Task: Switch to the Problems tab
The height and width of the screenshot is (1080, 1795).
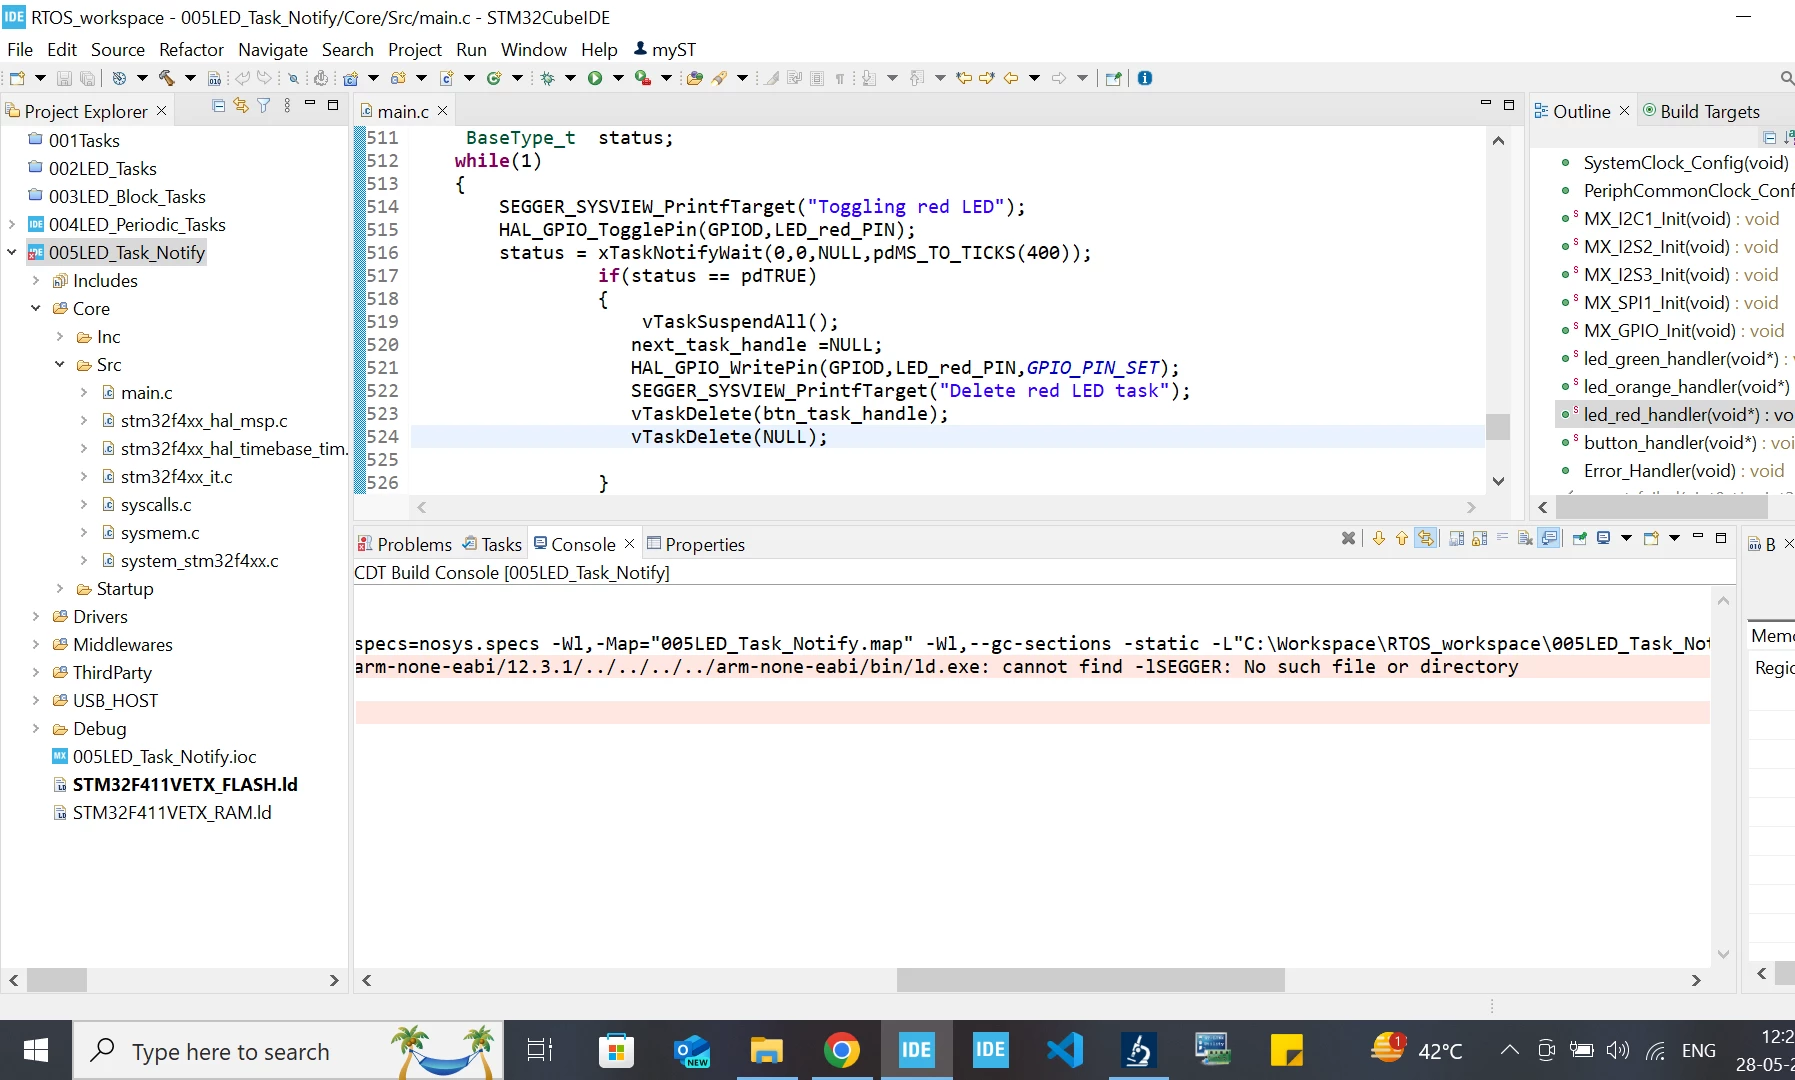Action: click(405, 544)
